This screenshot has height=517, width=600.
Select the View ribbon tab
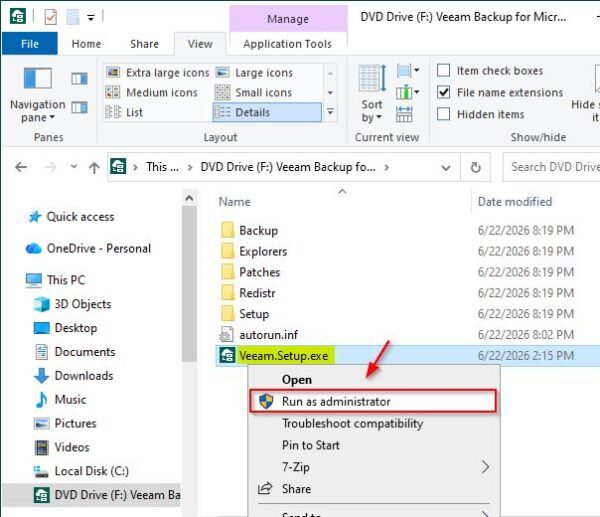coord(200,44)
